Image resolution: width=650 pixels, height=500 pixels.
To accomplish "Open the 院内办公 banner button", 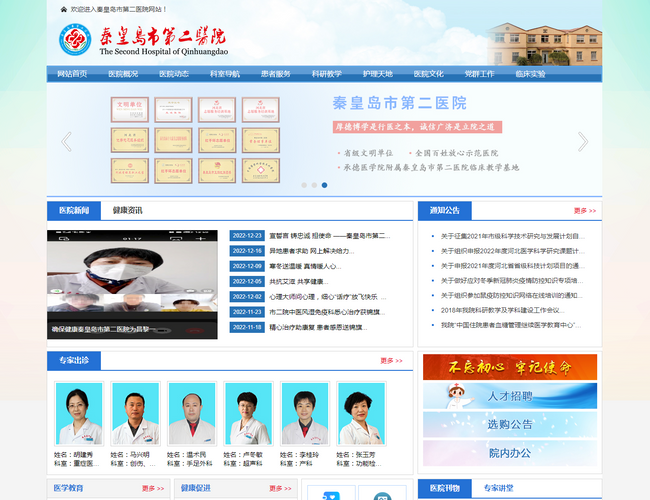I will (x=510, y=453).
